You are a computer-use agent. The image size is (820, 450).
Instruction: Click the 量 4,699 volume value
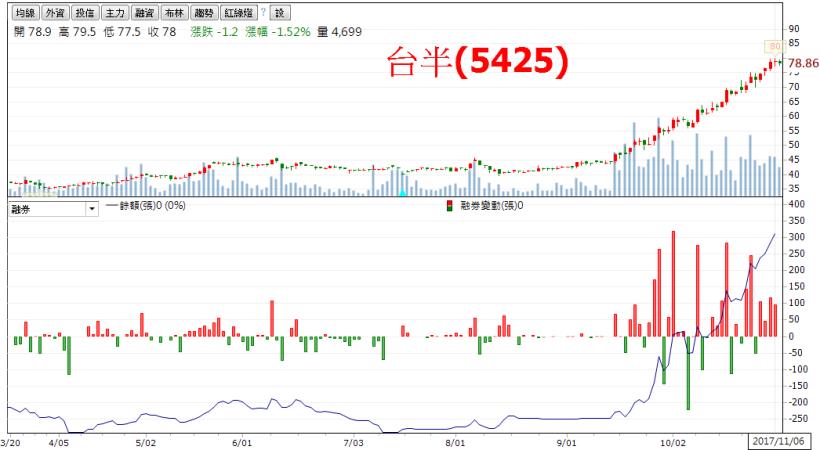(x=339, y=32)
